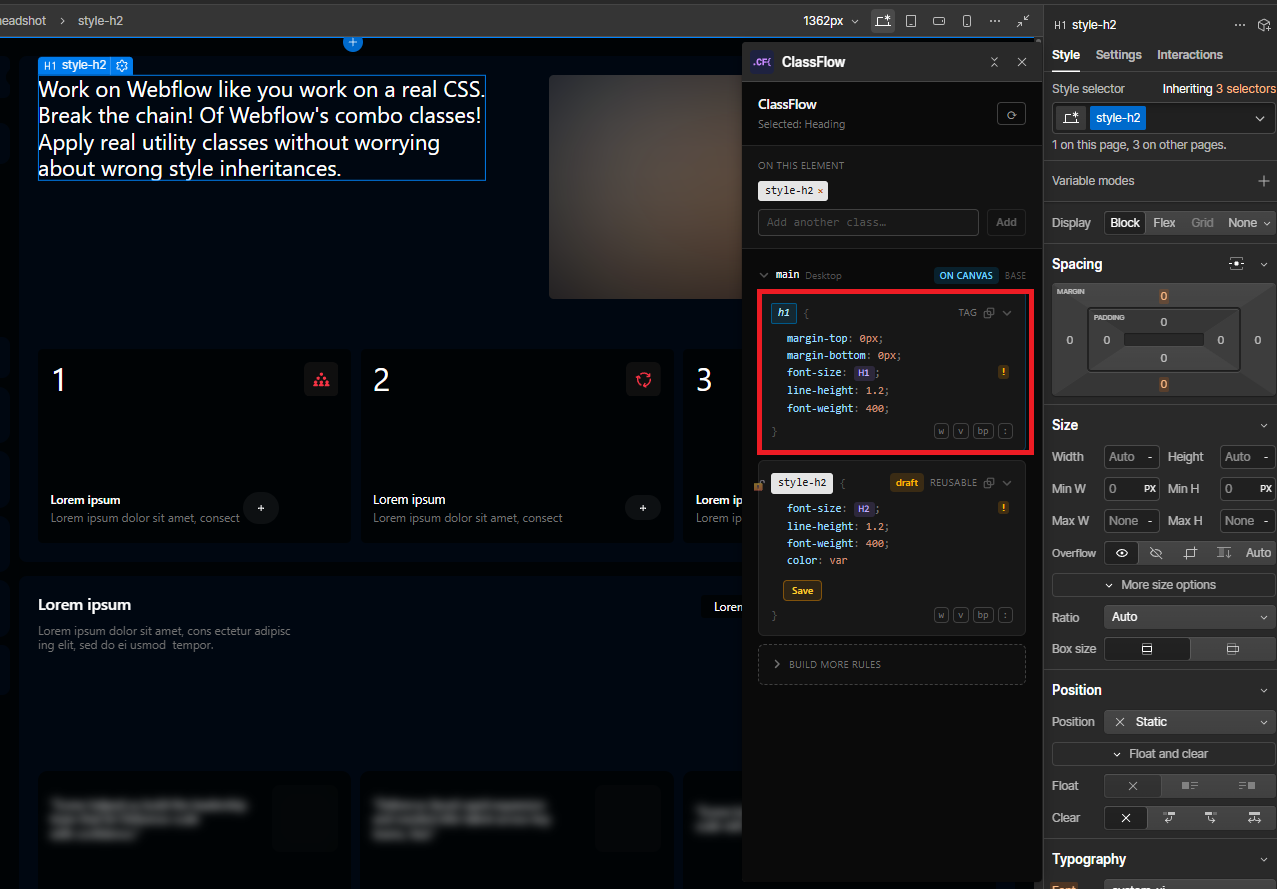
Task: Click the ':' button in the h1 rule
Action: (1005, 431)
